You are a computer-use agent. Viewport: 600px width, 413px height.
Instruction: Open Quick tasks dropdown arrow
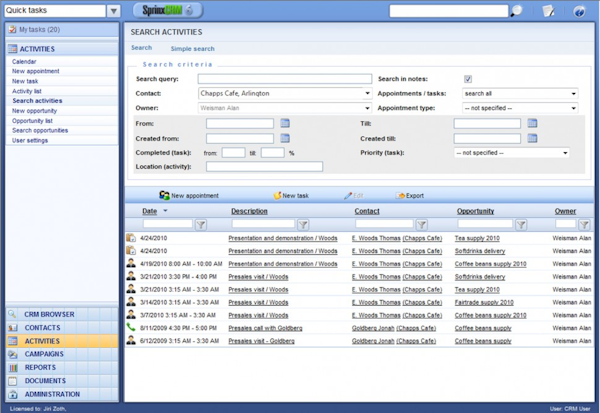113,11
